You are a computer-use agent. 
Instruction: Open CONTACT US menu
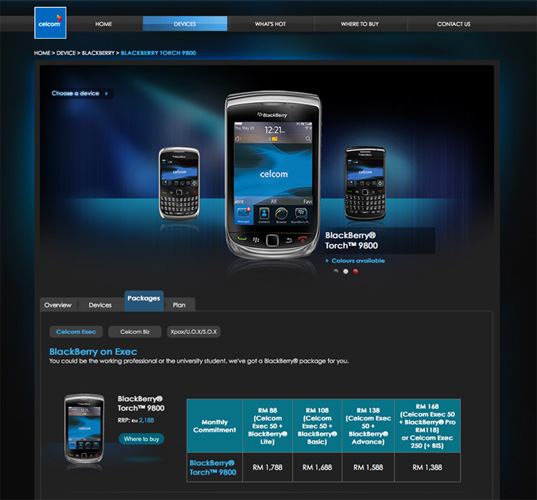pos(453,24)
